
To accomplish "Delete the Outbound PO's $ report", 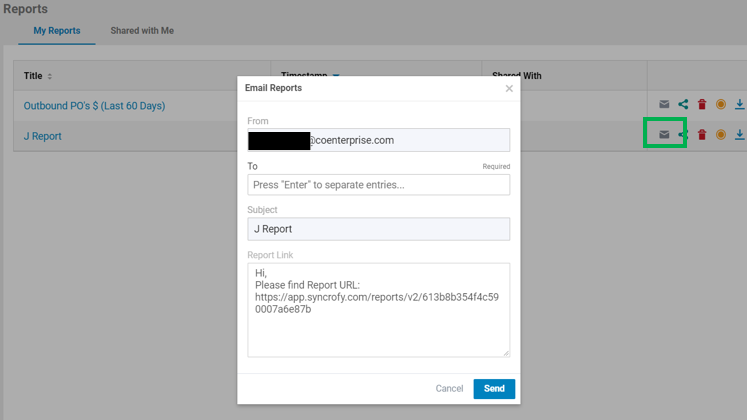I will point(702,104).
